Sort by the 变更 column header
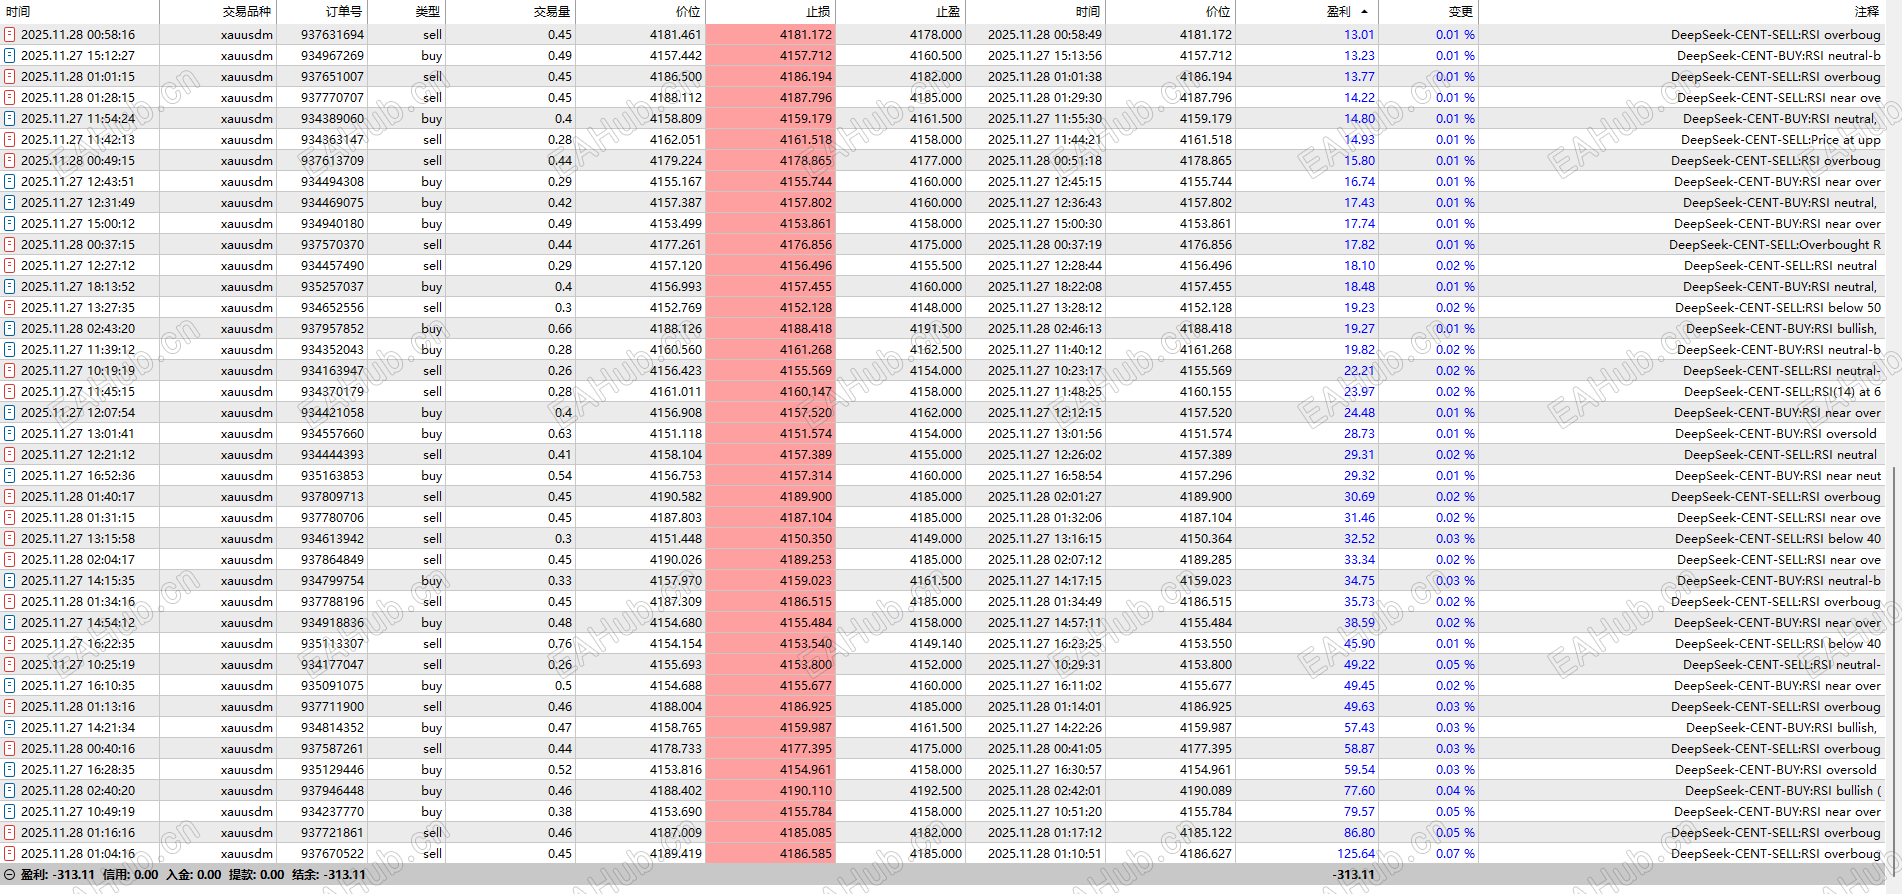The height and width of the screenshot is (894, 1902). [x=1461, y=11]
